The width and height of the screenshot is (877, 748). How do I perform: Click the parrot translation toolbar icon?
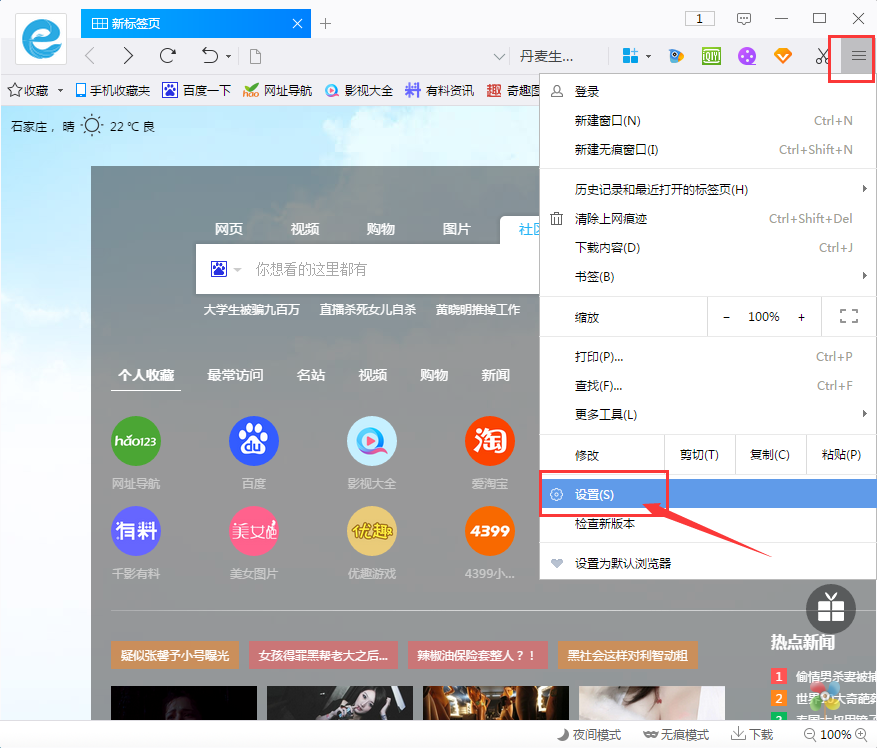pos(676,57)
